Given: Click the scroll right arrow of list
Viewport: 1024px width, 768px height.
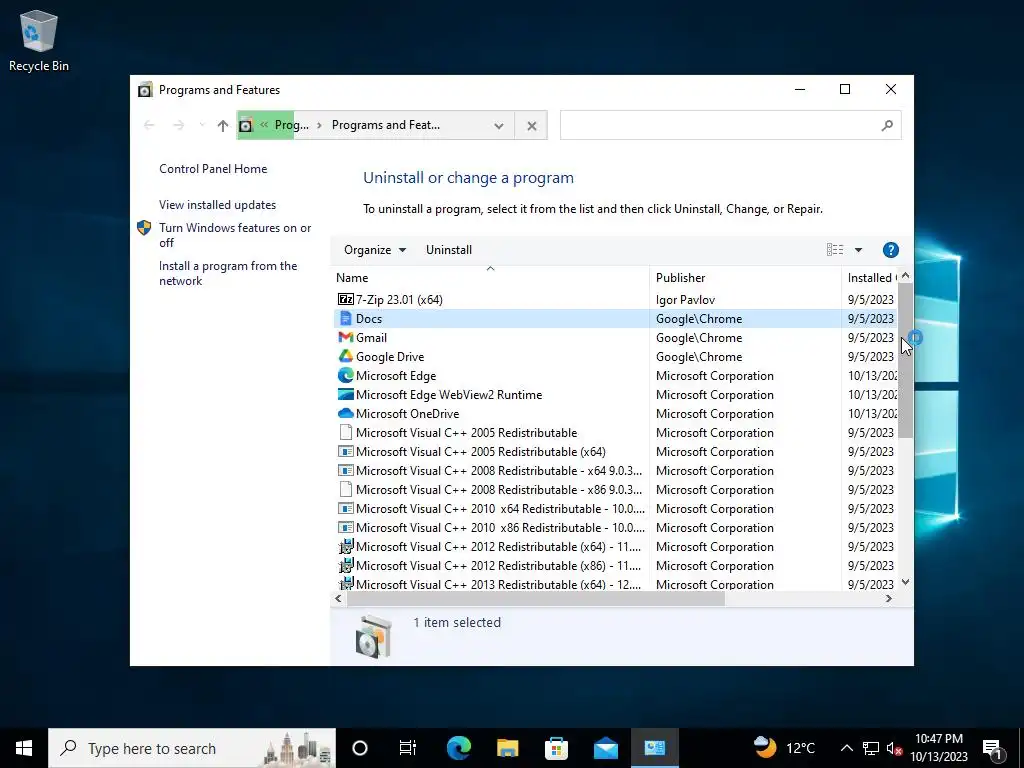Looking at the screenshot, I should 889,599.
